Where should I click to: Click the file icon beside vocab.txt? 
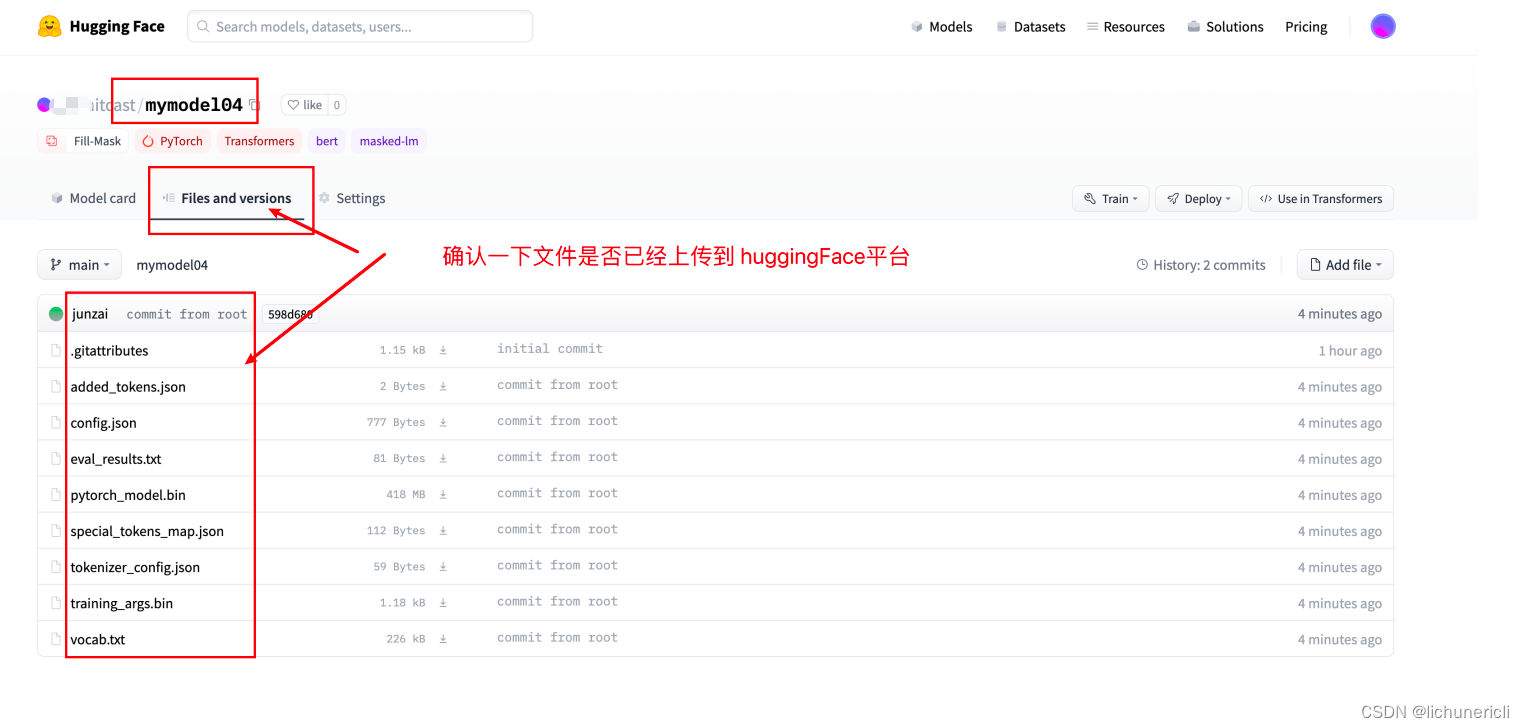(57, 639)
